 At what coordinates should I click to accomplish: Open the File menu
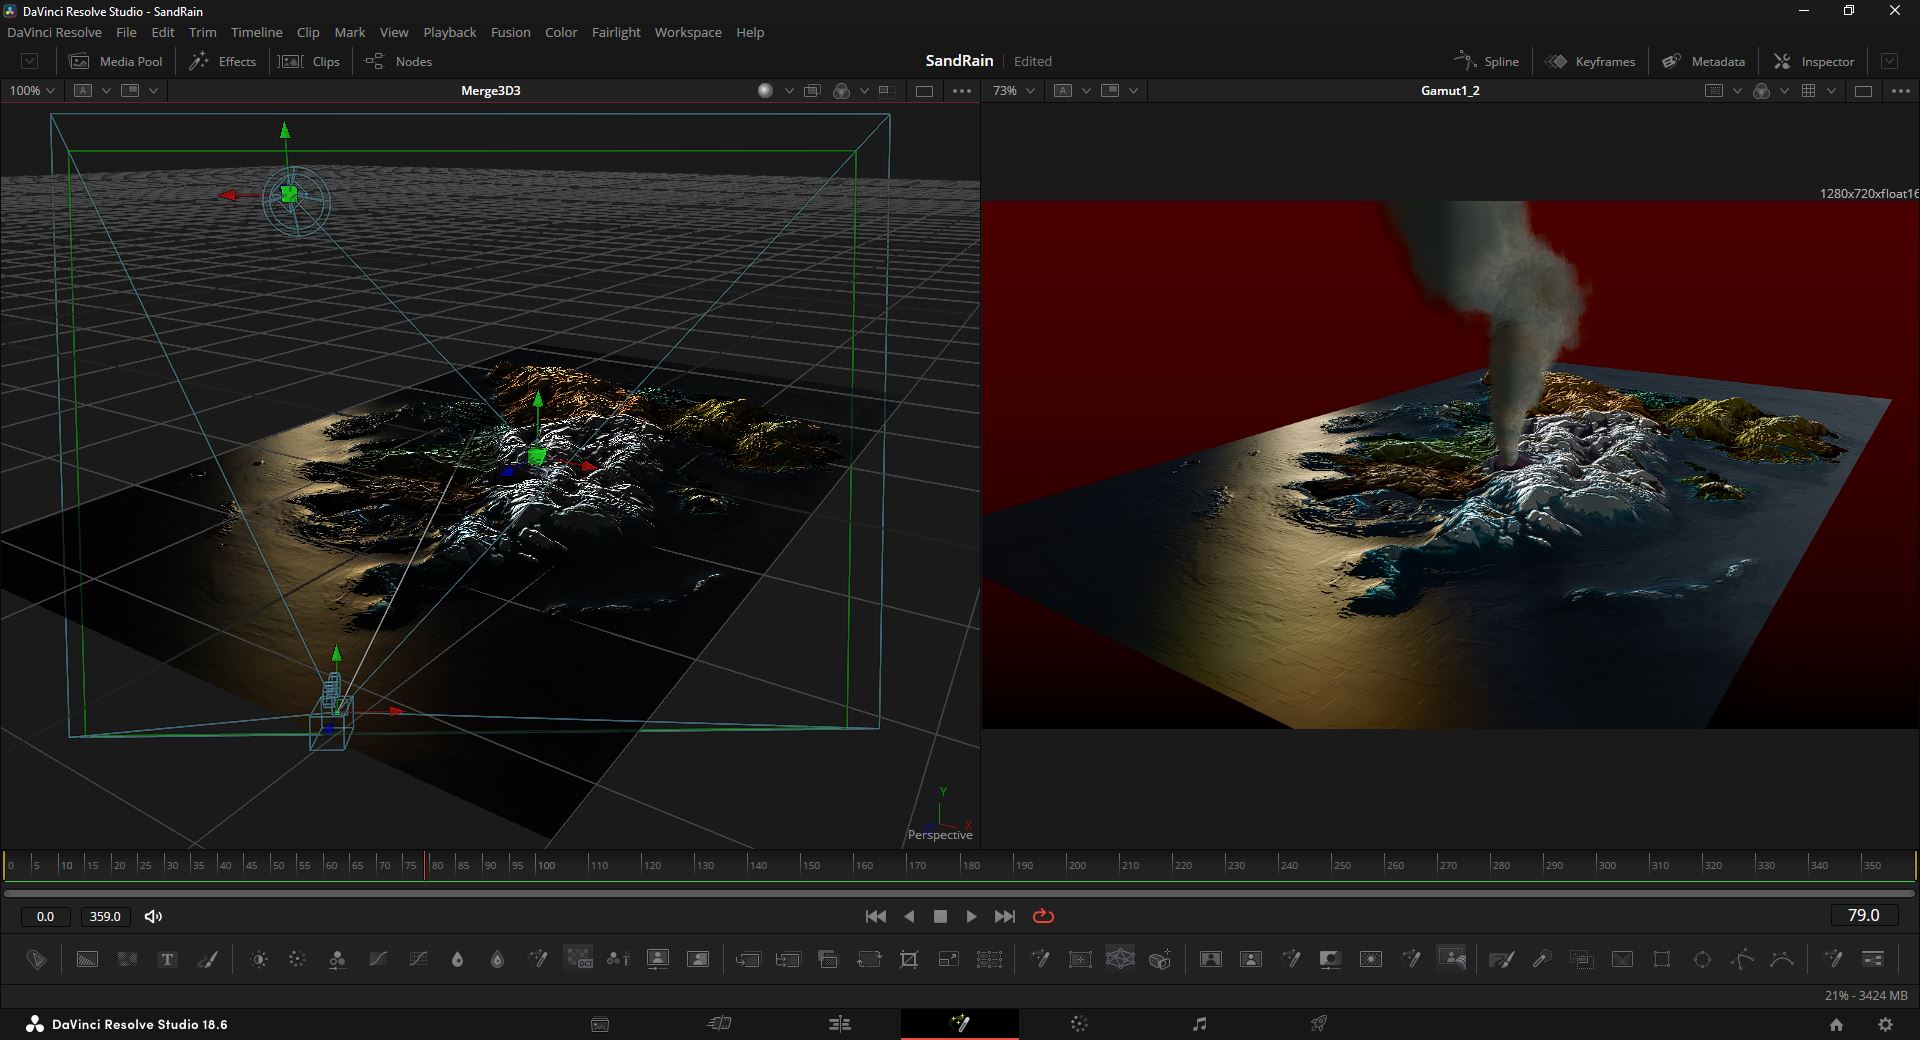[x=126, y=32]
